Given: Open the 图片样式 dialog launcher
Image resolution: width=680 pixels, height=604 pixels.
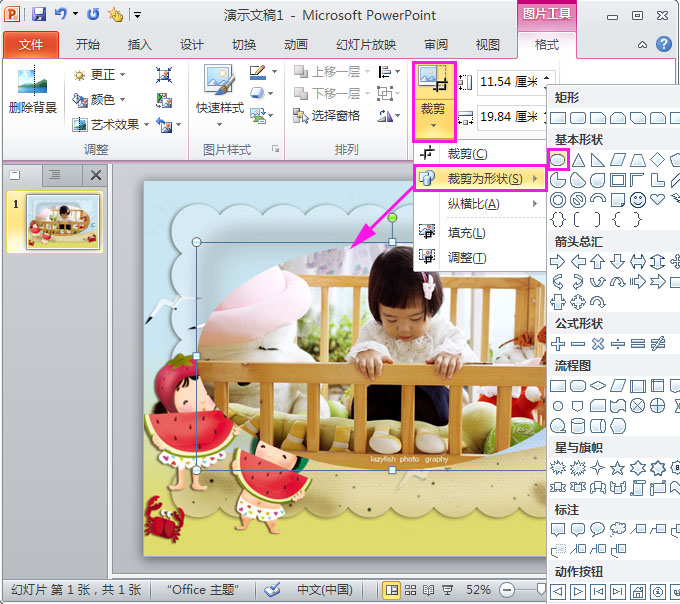Looking at the screenshot, I should coord(275,149).
